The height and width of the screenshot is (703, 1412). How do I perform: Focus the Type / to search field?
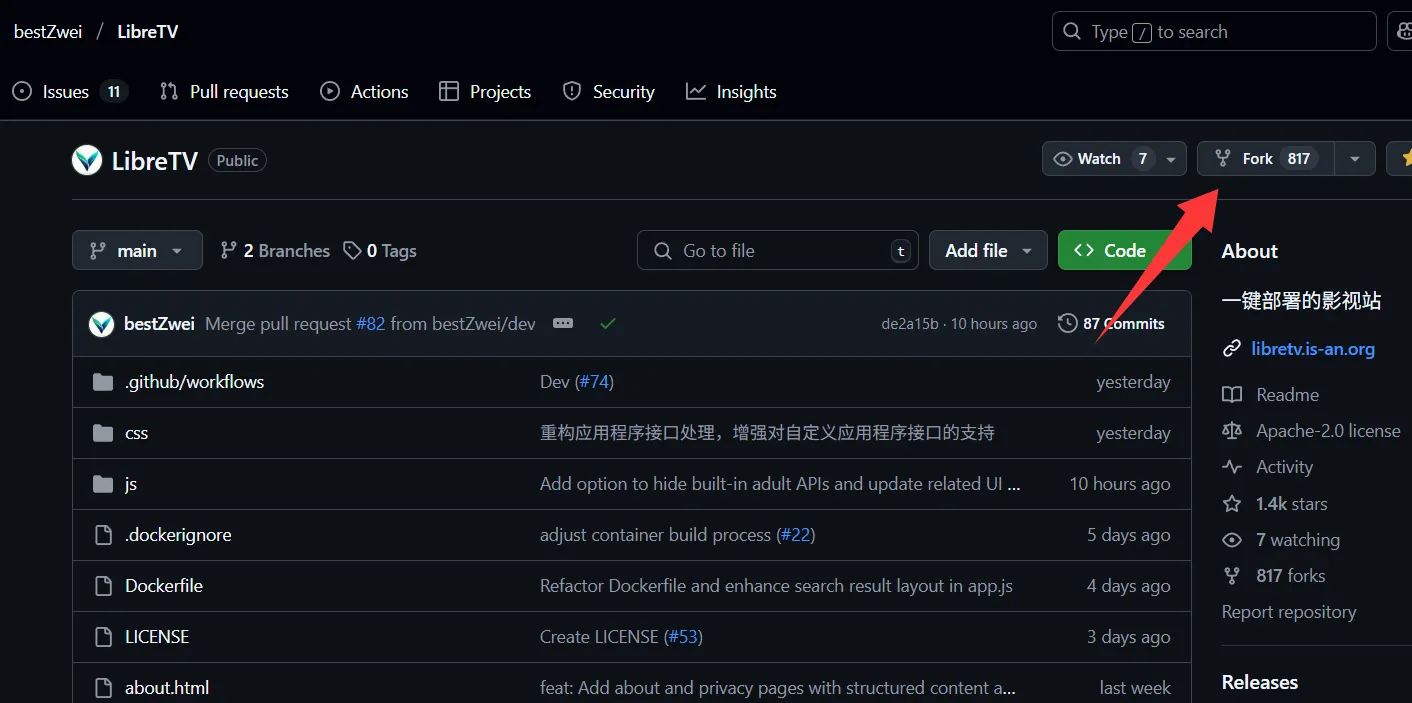pos(1214,32)
